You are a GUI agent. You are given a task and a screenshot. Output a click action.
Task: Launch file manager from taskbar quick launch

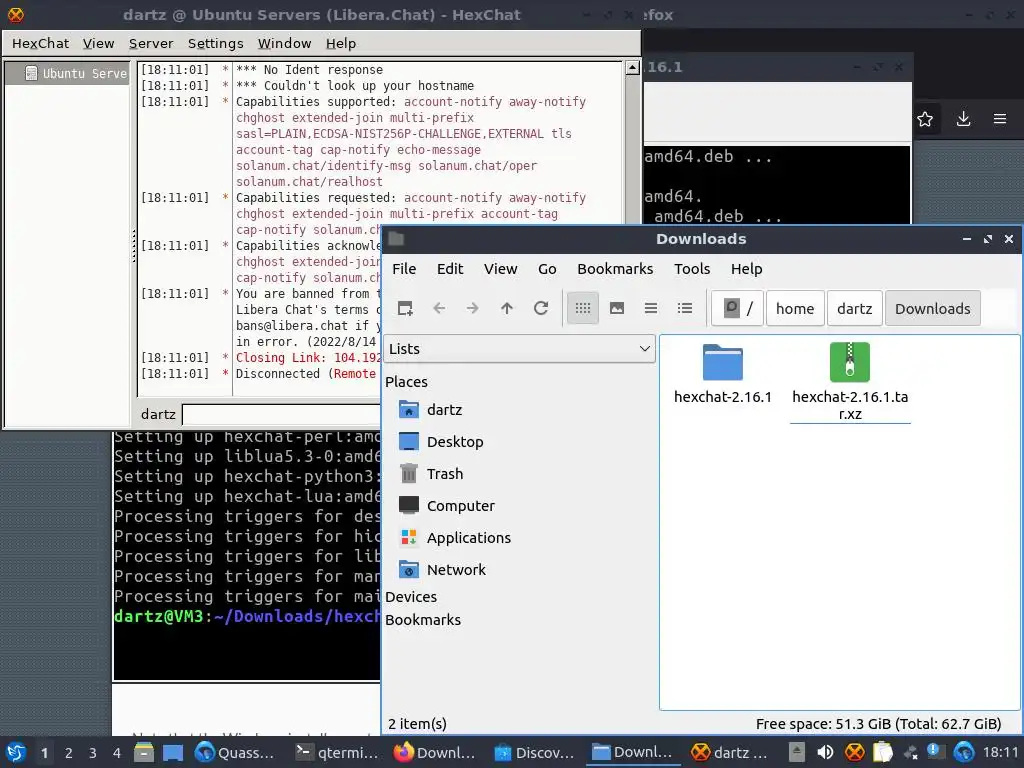[144, 753]
